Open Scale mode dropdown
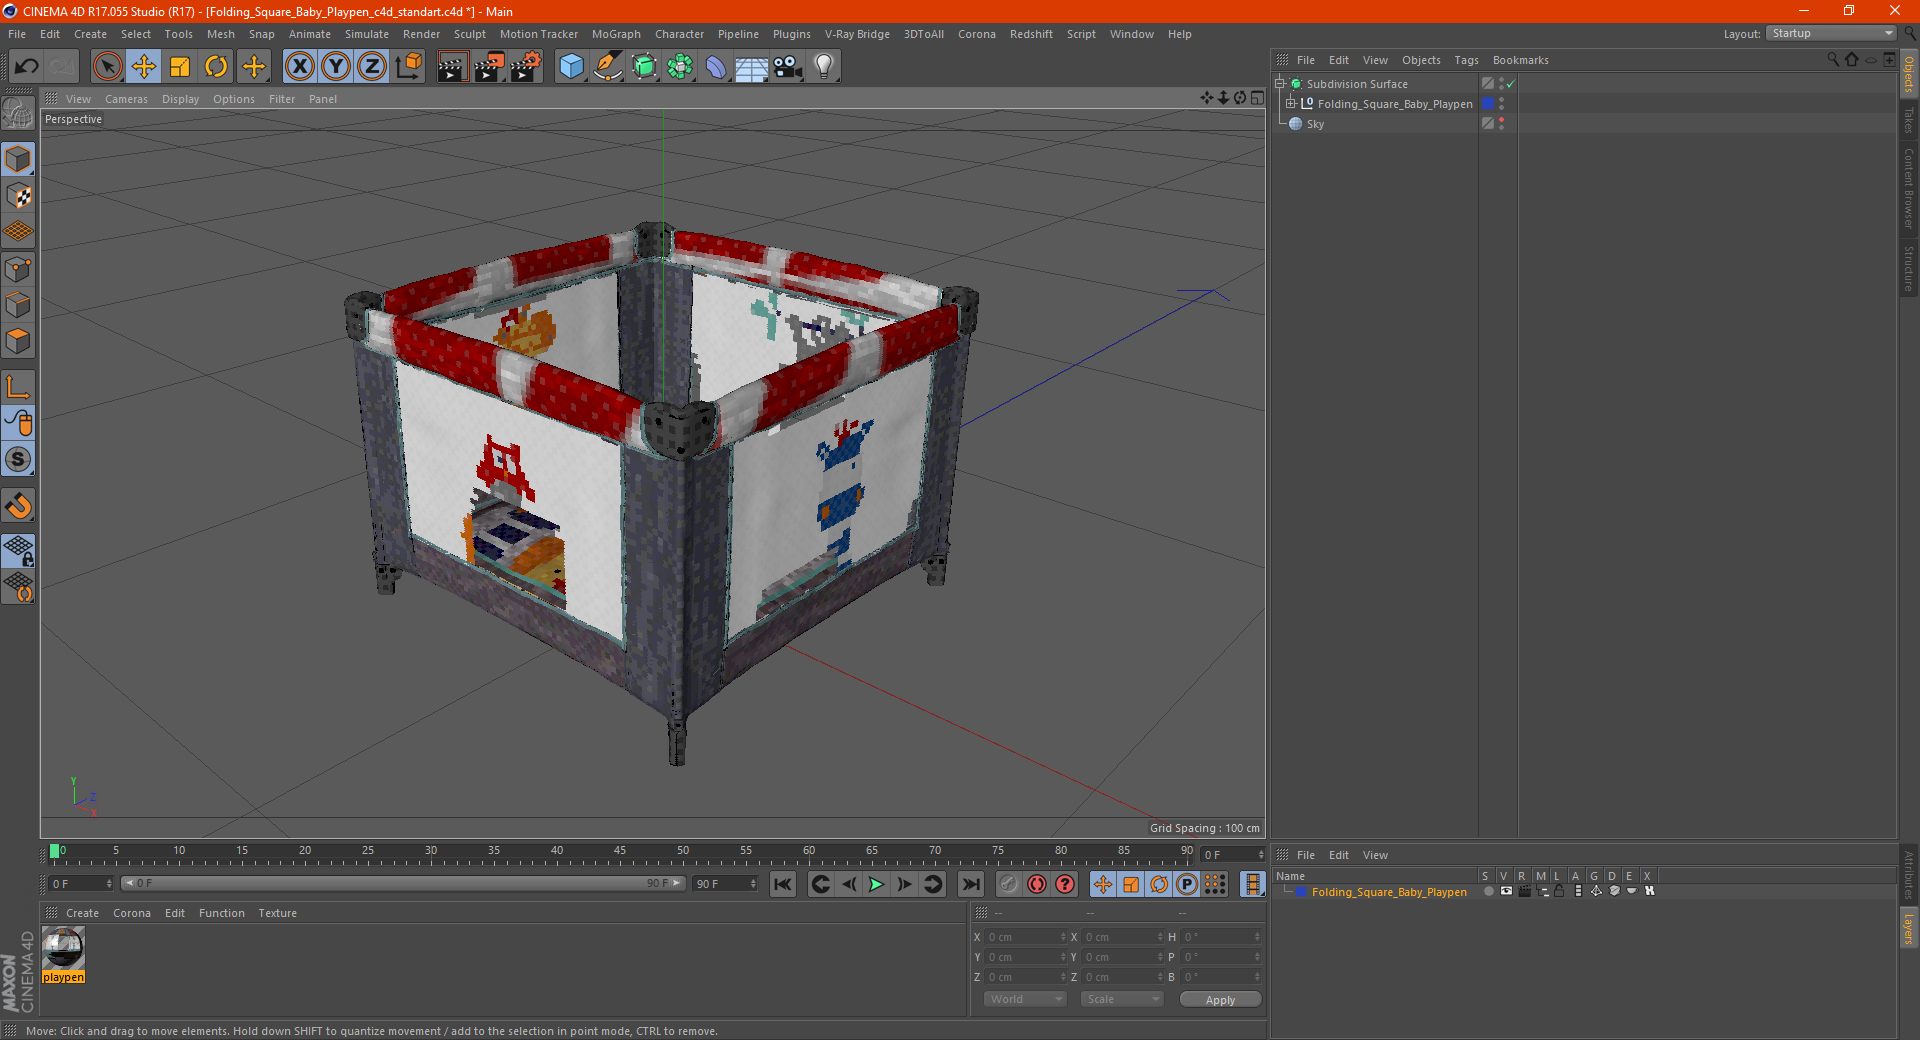Viewport: 1920px width, 1040px height. [x=1121, y=999]
